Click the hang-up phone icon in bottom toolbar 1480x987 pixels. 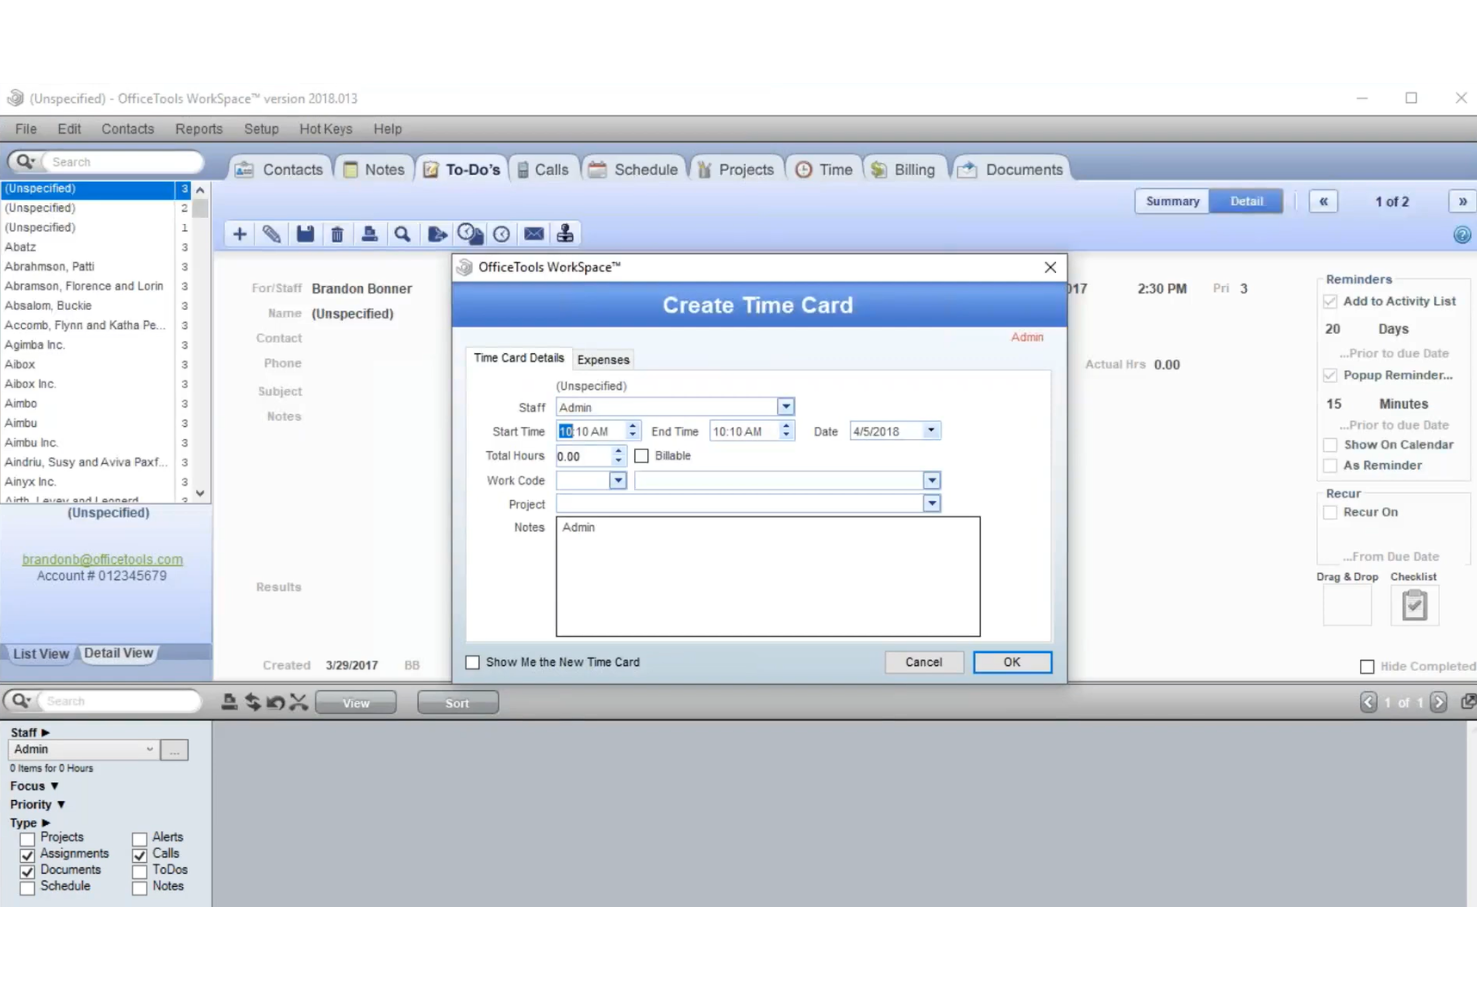(298, 702)
